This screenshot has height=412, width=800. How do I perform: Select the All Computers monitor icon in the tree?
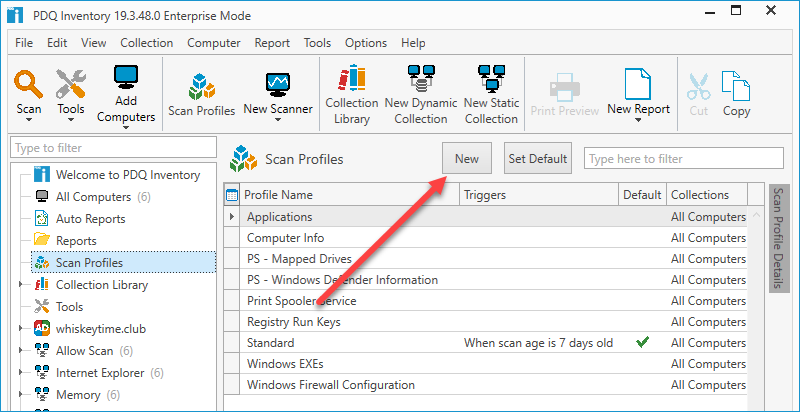(x=42, y=197)
